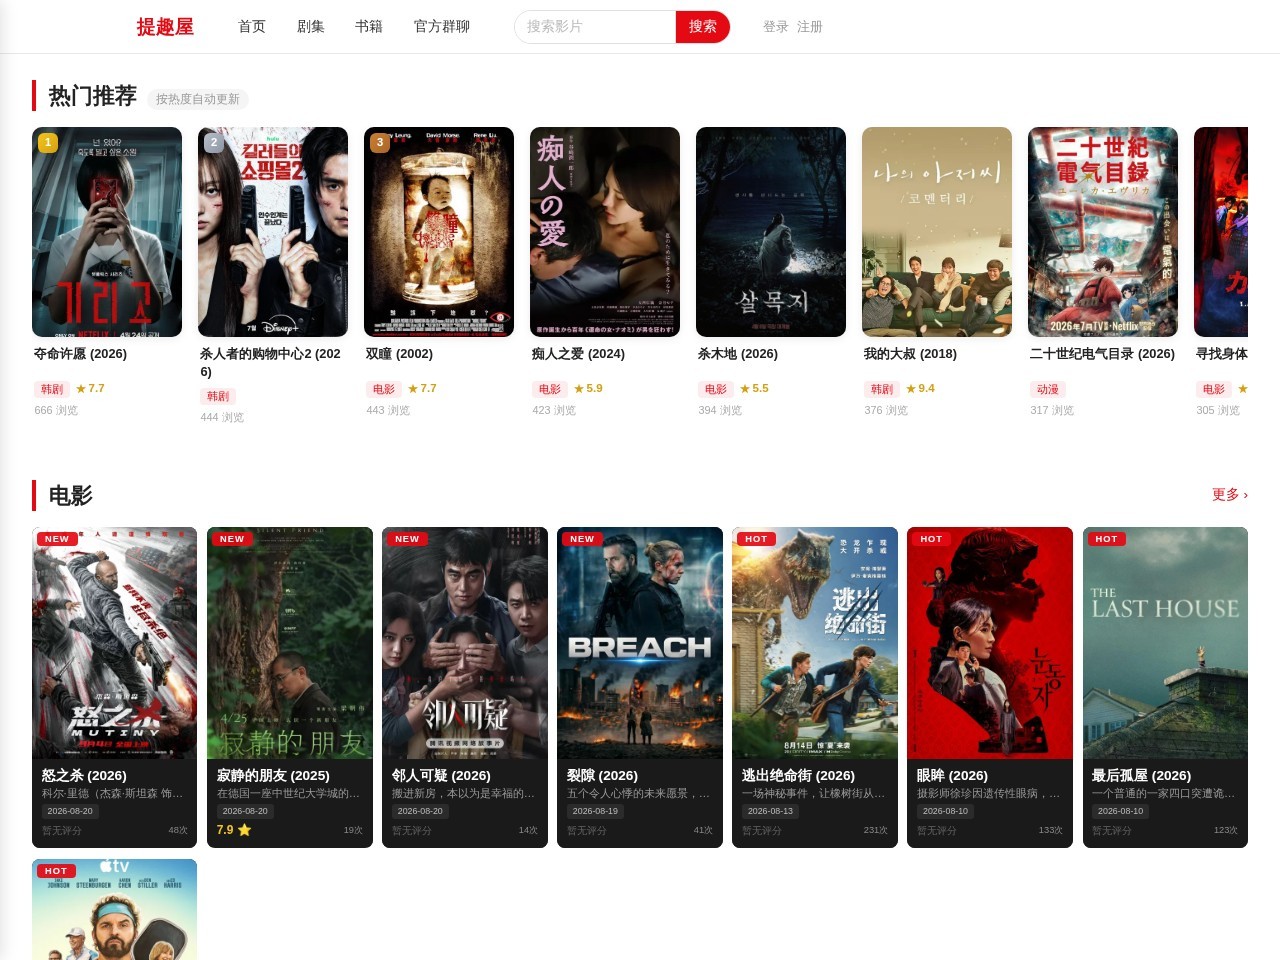The image size is (1280, 960).
Task: Click the 电影 tag under 杀木地
Action: click(x=716, y=389)
